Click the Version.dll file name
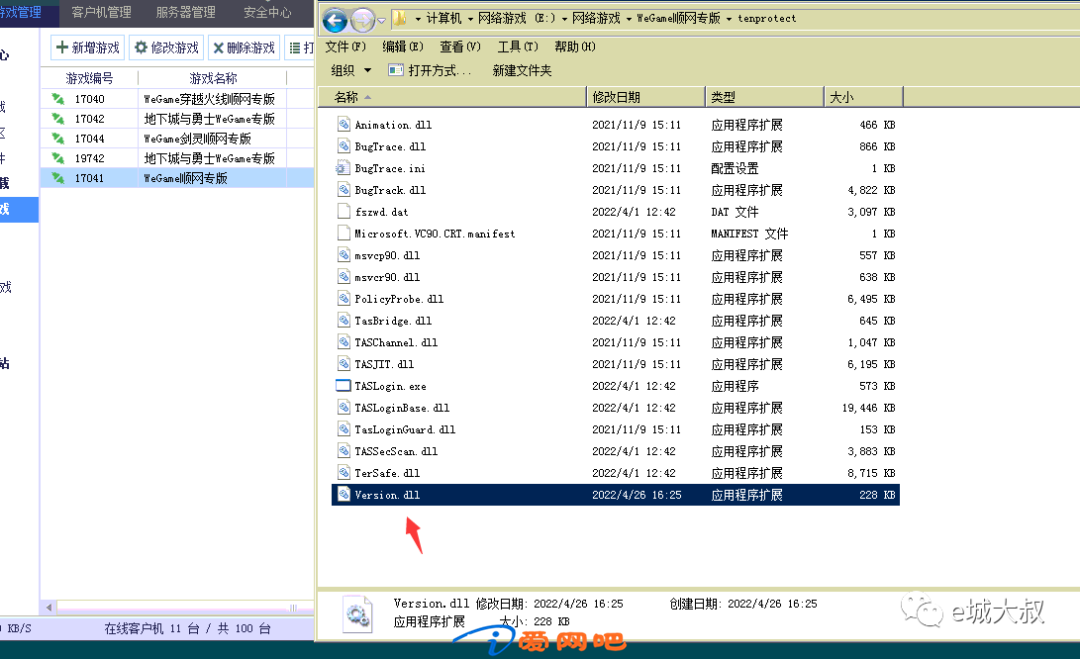The image size is (1080, 659). 387,495
